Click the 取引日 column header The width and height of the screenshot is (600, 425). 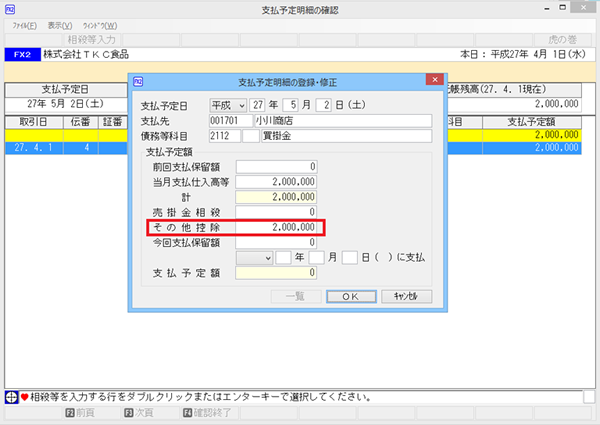click(34, 122)
